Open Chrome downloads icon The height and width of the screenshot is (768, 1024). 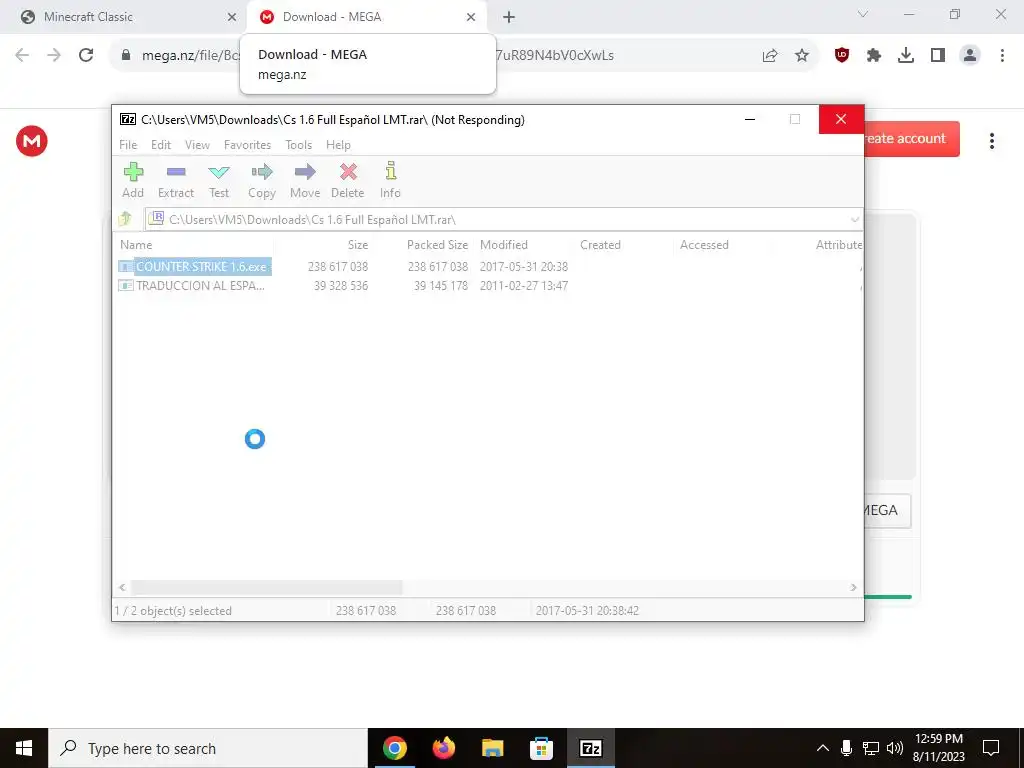[906, 56]
